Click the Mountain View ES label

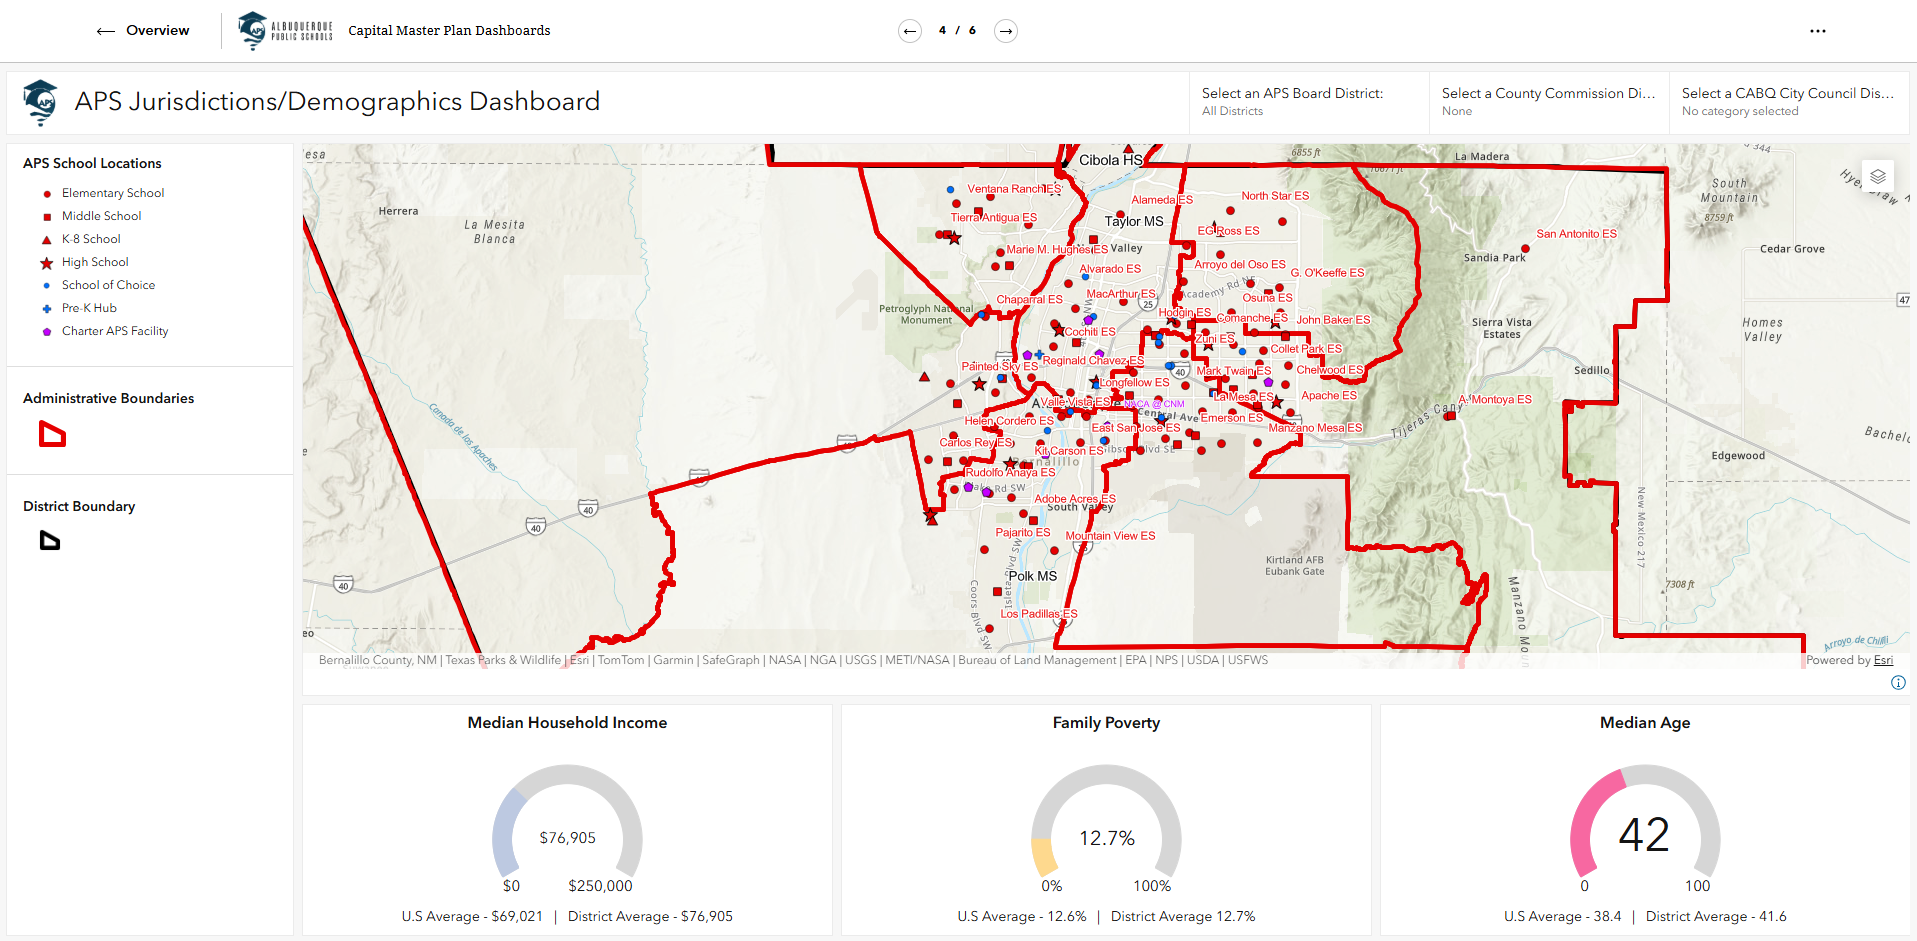tap(1110, 536)
